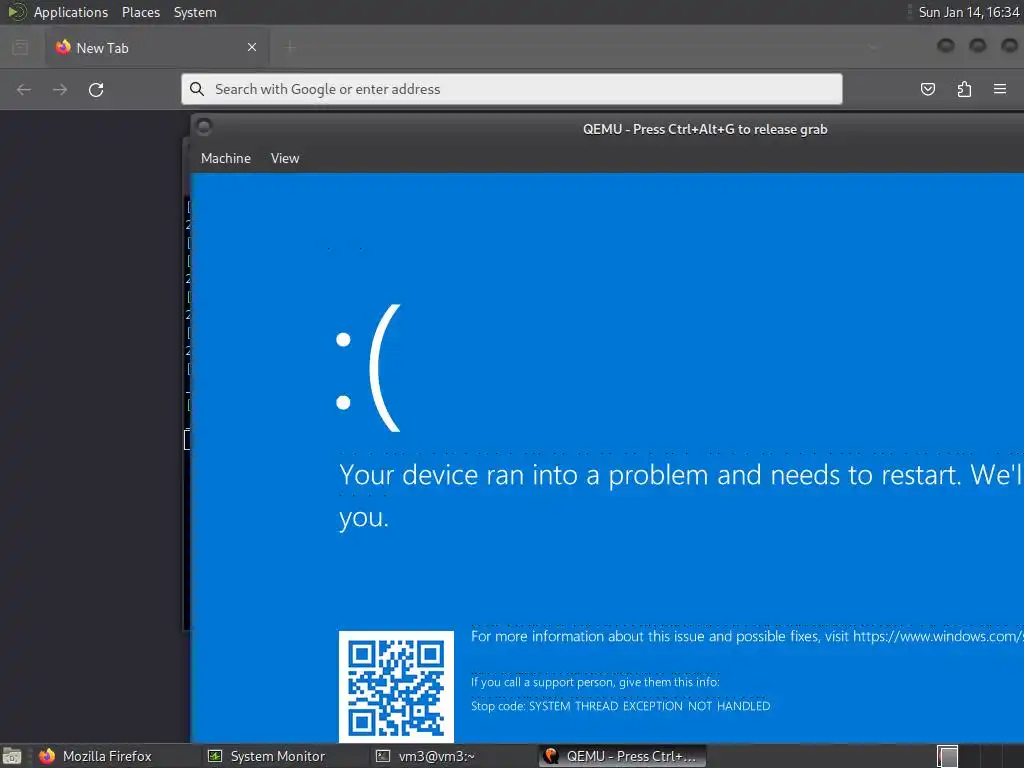Click the clock showing Sun Jan 14
The height and width of the screenshot is (768, 1024).
point(968,12)
